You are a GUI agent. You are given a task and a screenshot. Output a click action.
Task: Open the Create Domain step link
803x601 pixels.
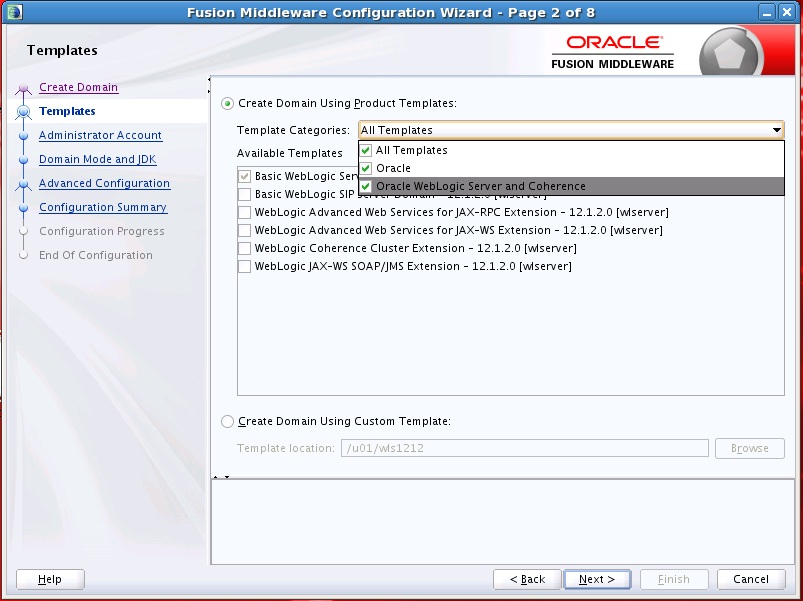78,88
